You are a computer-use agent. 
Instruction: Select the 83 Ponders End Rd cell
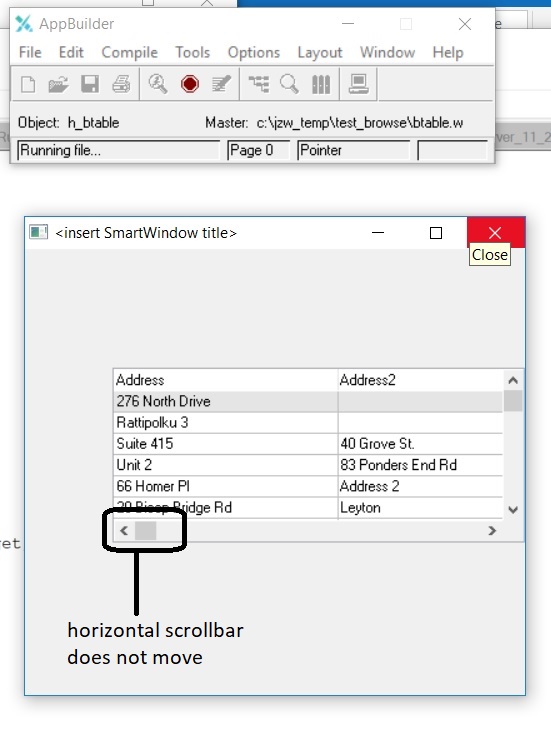click(420, 465)
